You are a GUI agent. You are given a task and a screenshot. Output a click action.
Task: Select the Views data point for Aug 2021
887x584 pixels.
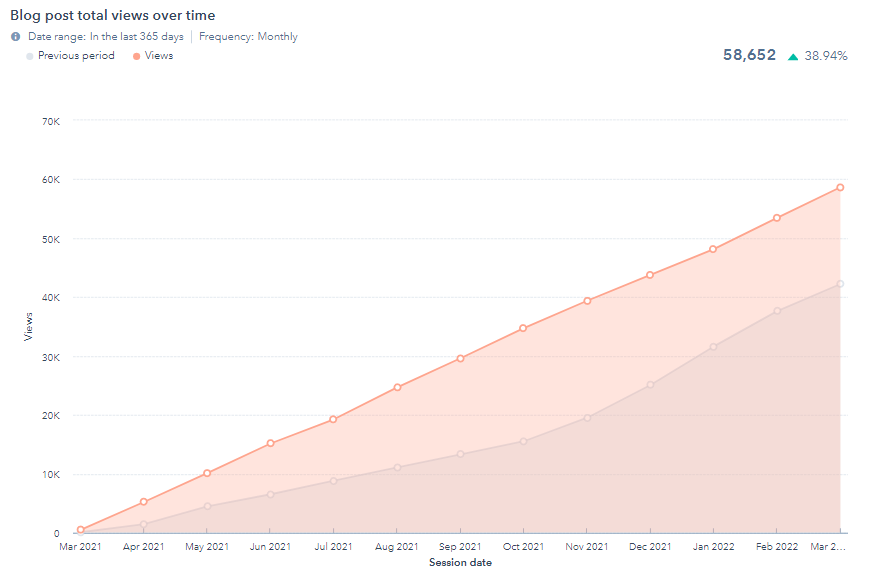(397, 387)
